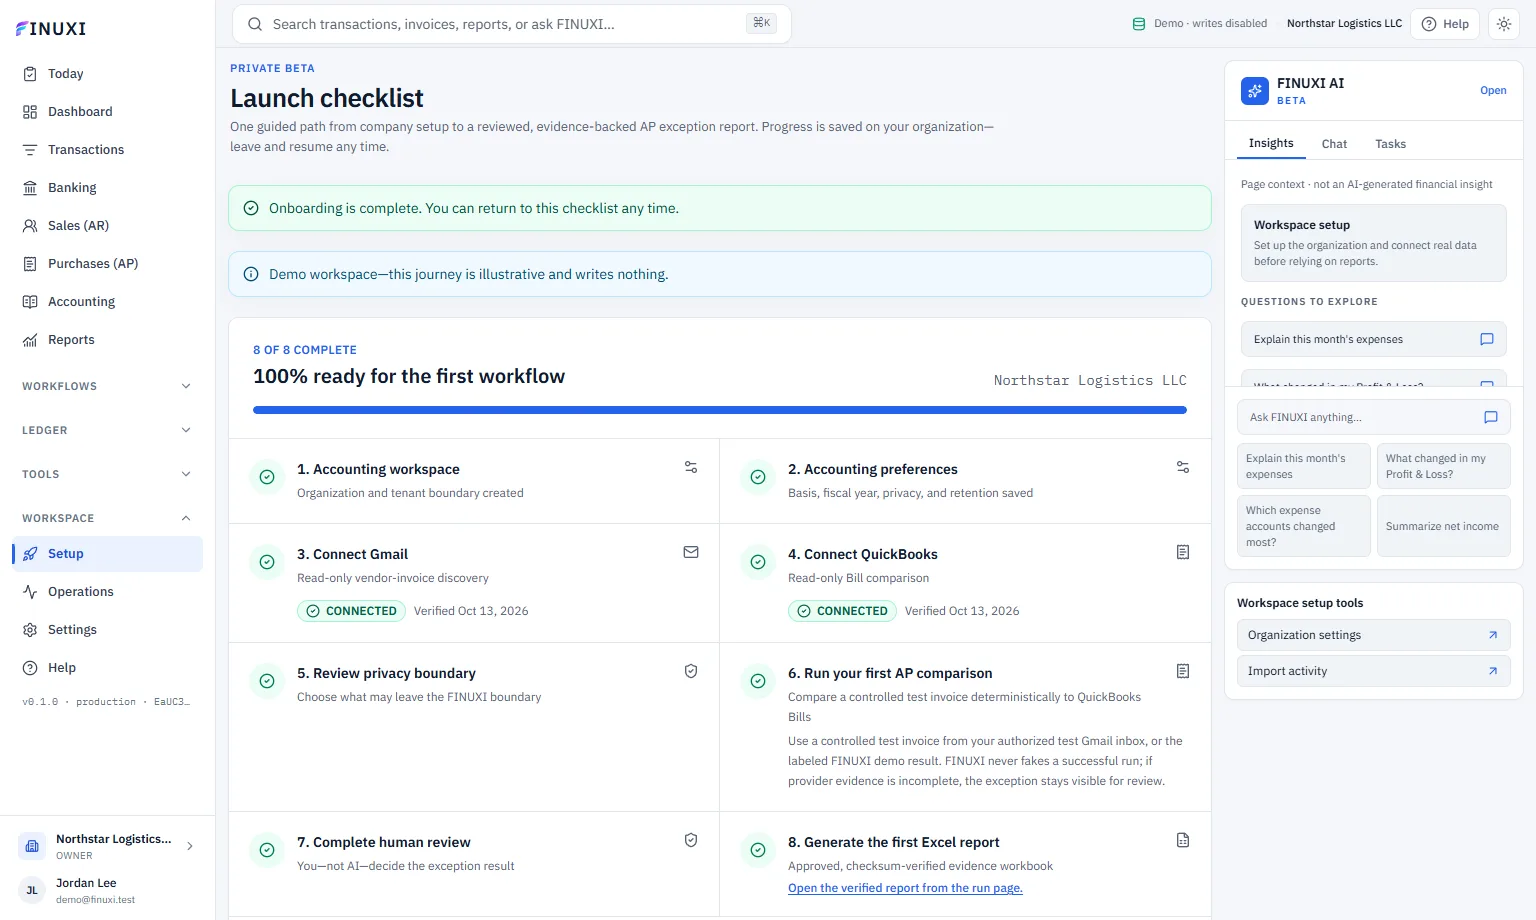Click the checkmark circle for Connect Gmail

[267, 562]
